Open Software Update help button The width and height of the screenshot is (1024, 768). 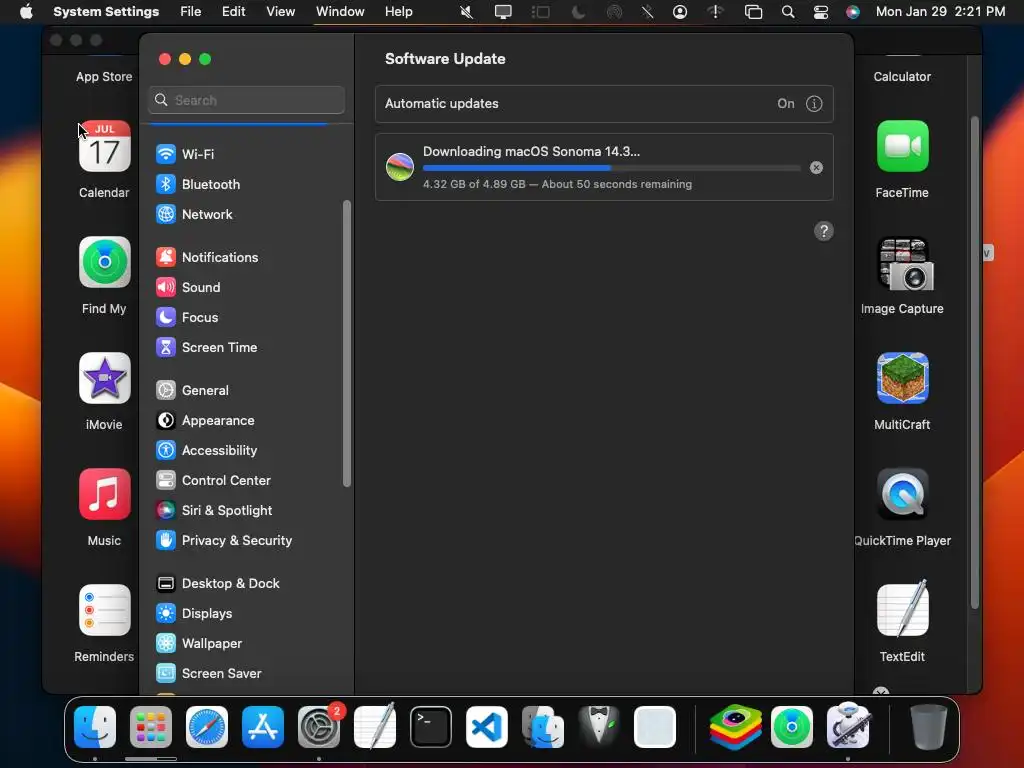824,231
